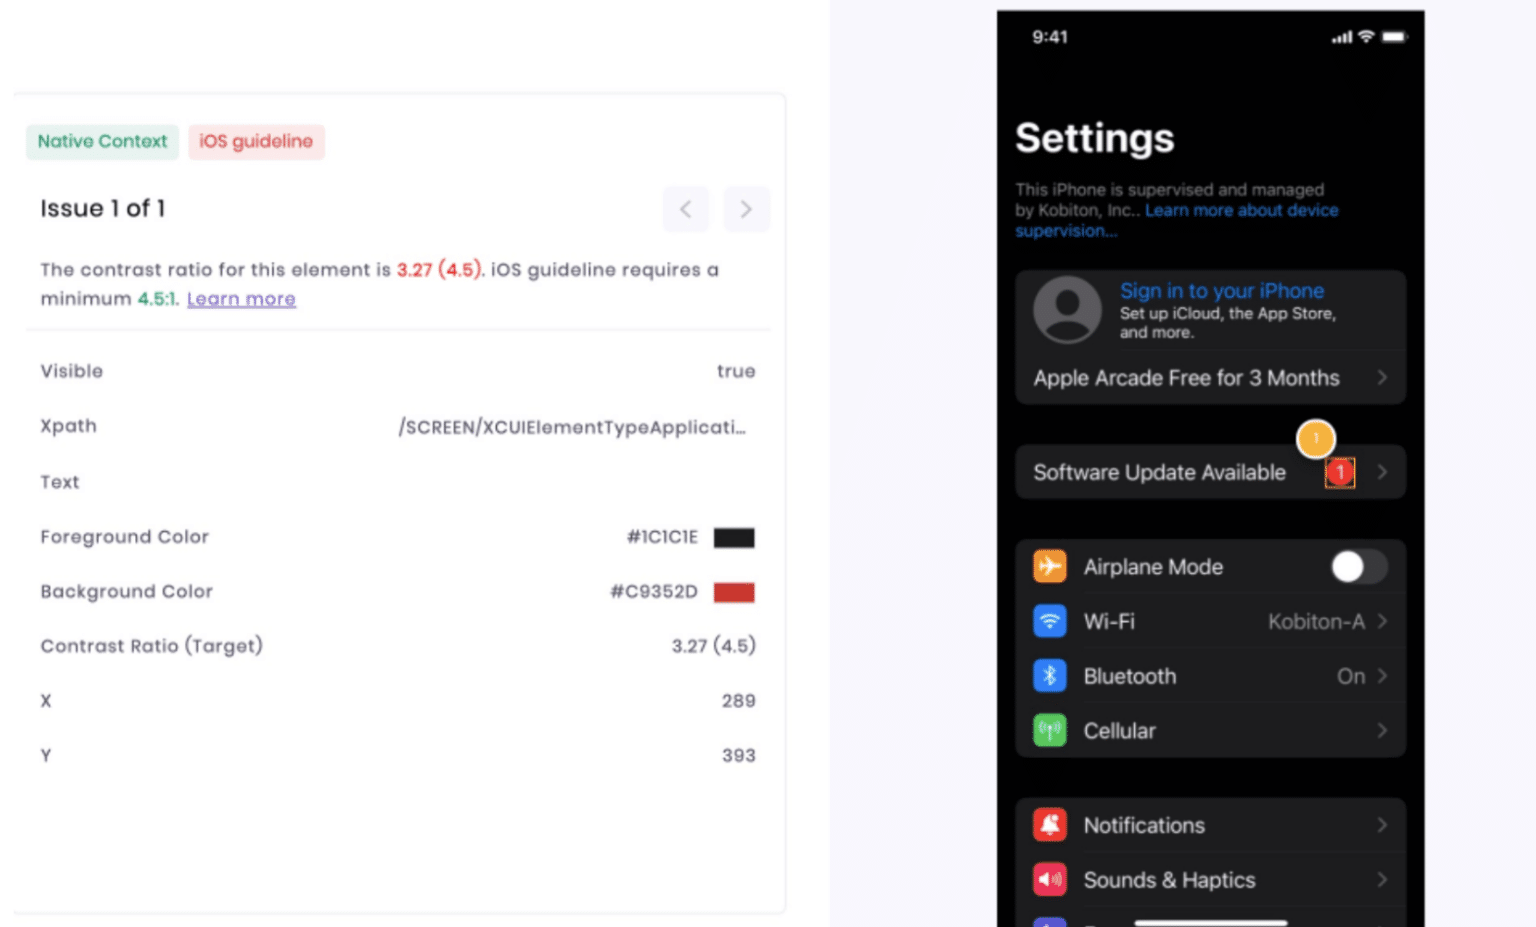Select the Native Context tag
Image resolution: width=1536 pixels, height=927 pixels.
pos(102,141)
